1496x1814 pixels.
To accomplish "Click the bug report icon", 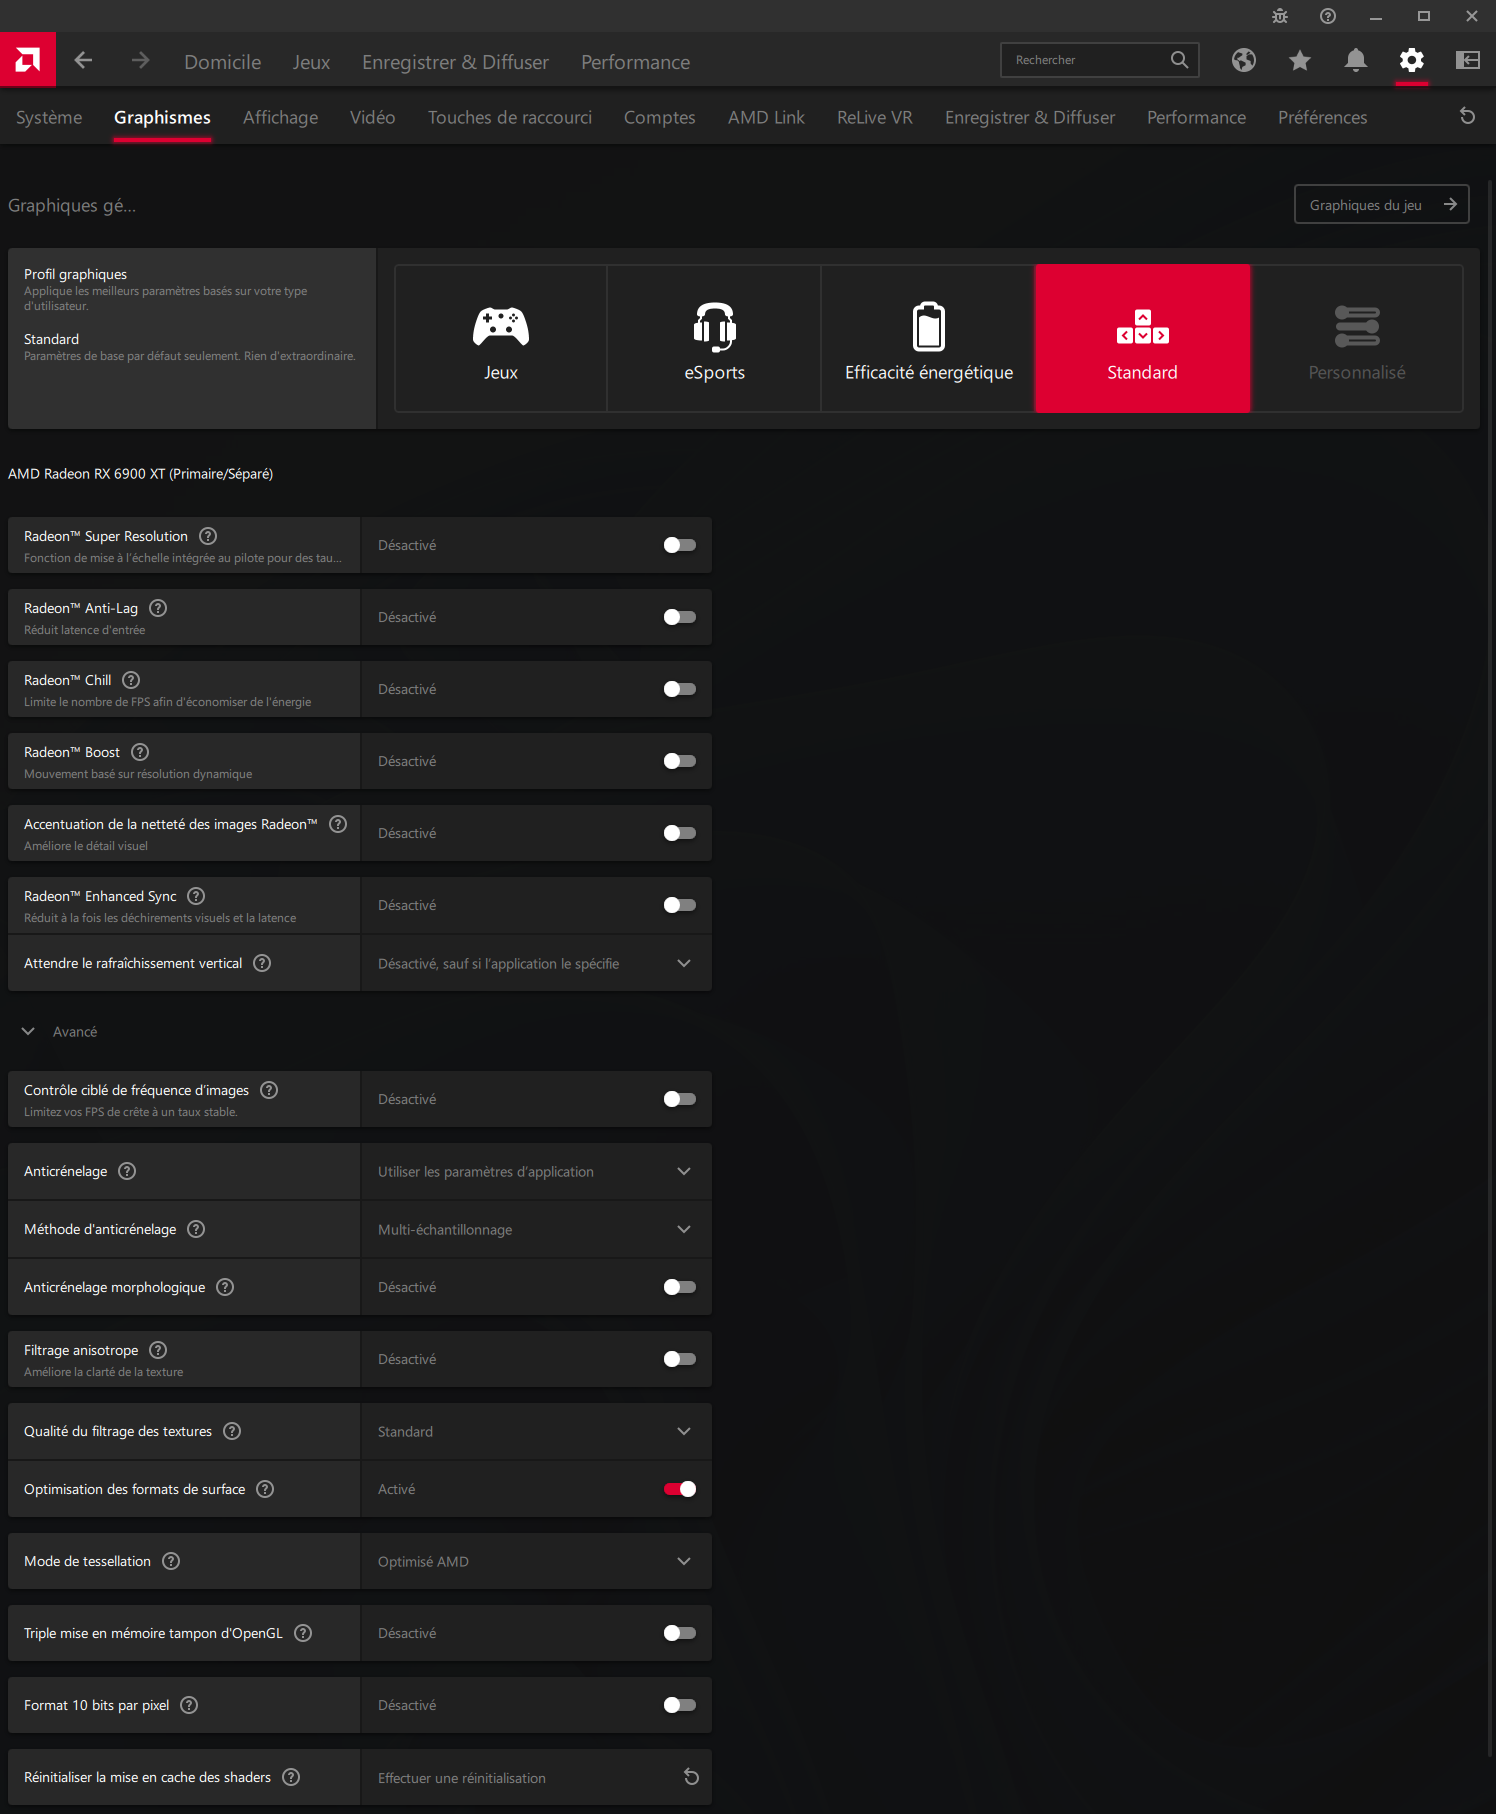I will click(x=1279, y=16).
